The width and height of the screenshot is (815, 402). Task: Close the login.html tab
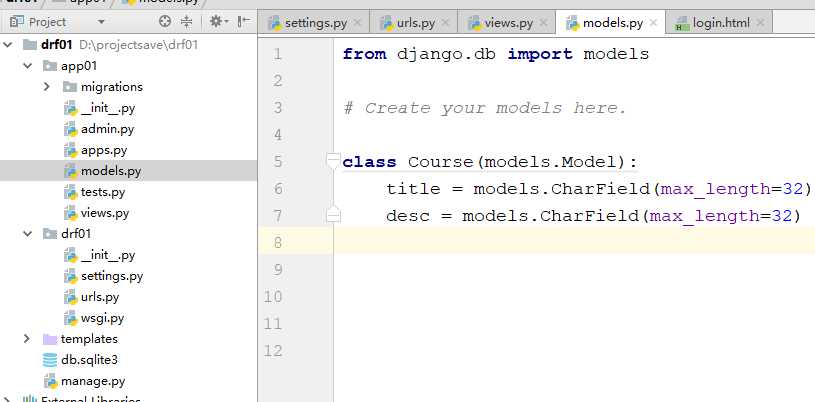coord(760,23)
